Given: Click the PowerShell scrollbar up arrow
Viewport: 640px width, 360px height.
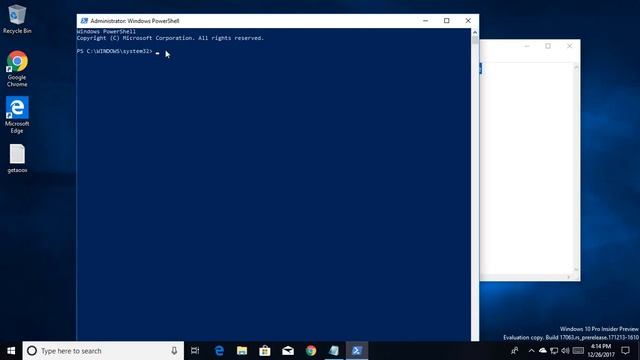Looking at the screenshot, I should coord(475,32).
